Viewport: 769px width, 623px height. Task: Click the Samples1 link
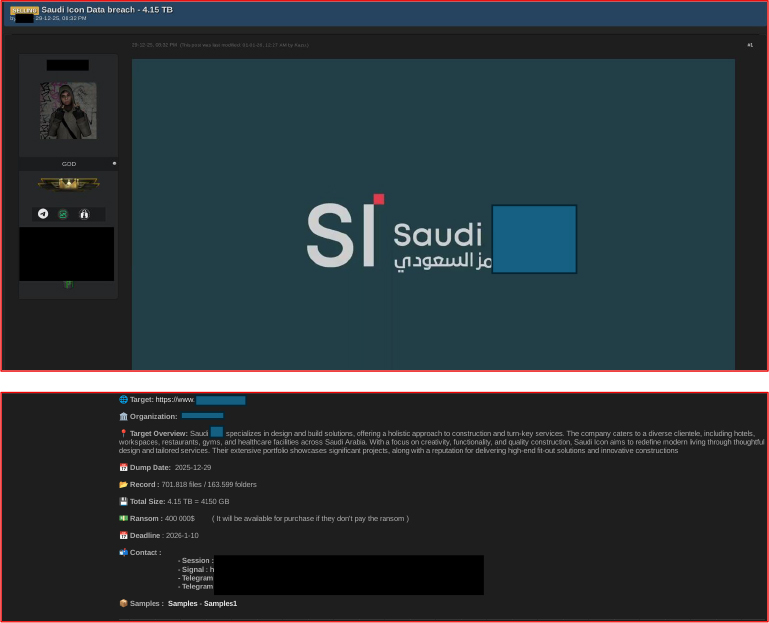[x=220, y=604]
